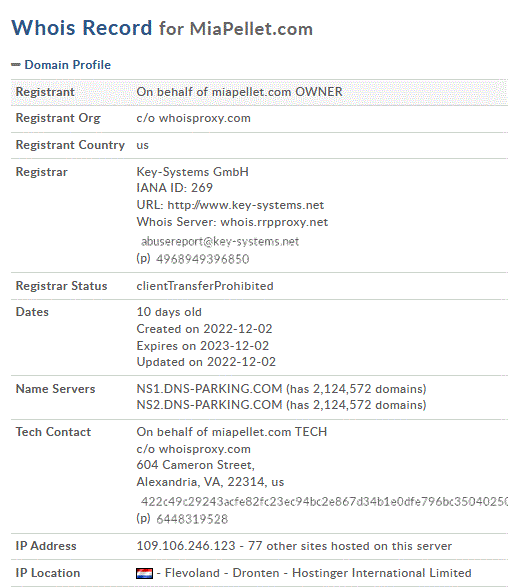Click tech contact phone 6448319528
The width and height of the screenshot is (508, 588).
coord(192,519)
